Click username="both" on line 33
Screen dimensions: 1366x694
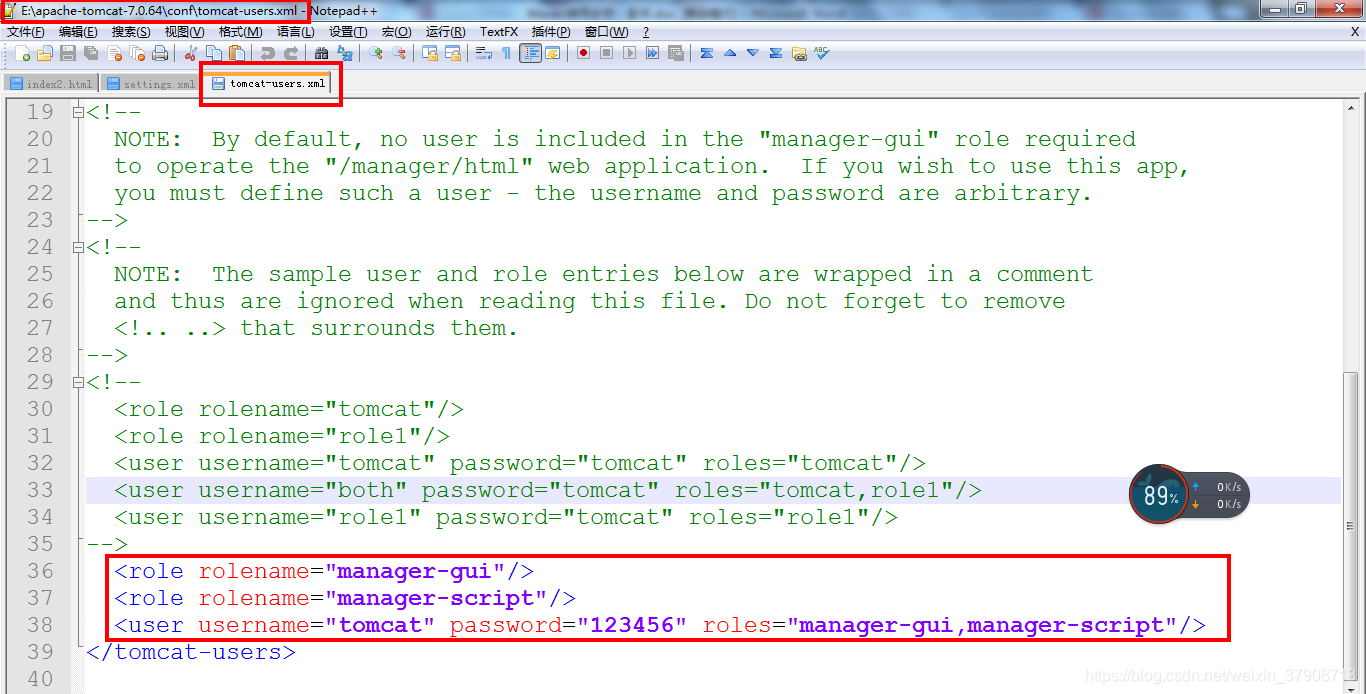click(303, 490)
